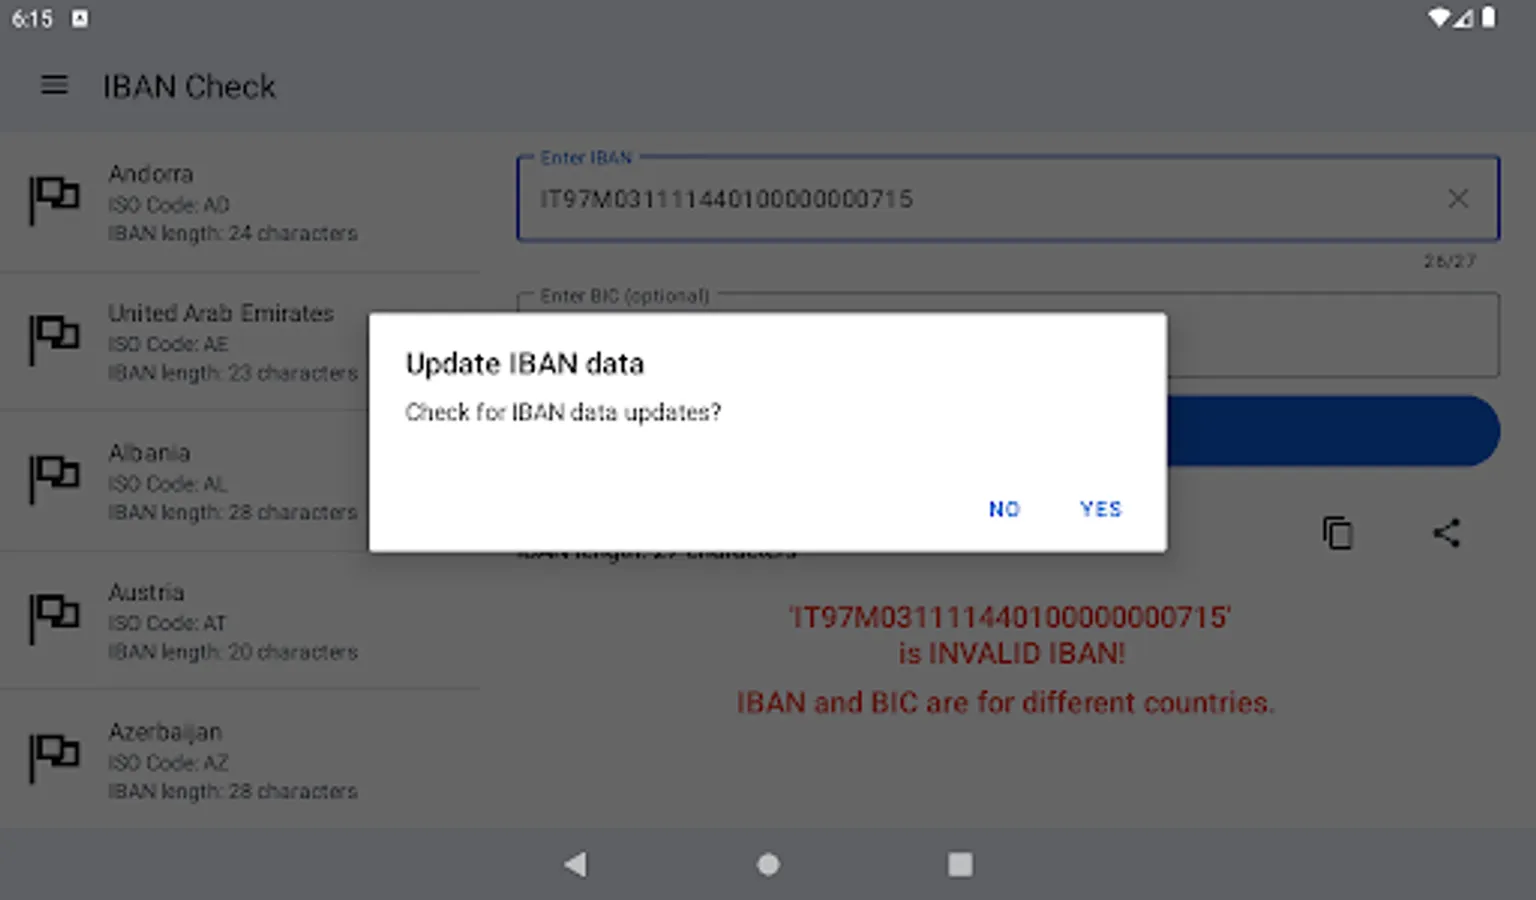Open the Andorra country entry
The height and width of the screenshot is (900, 1536).
(240, 203)
